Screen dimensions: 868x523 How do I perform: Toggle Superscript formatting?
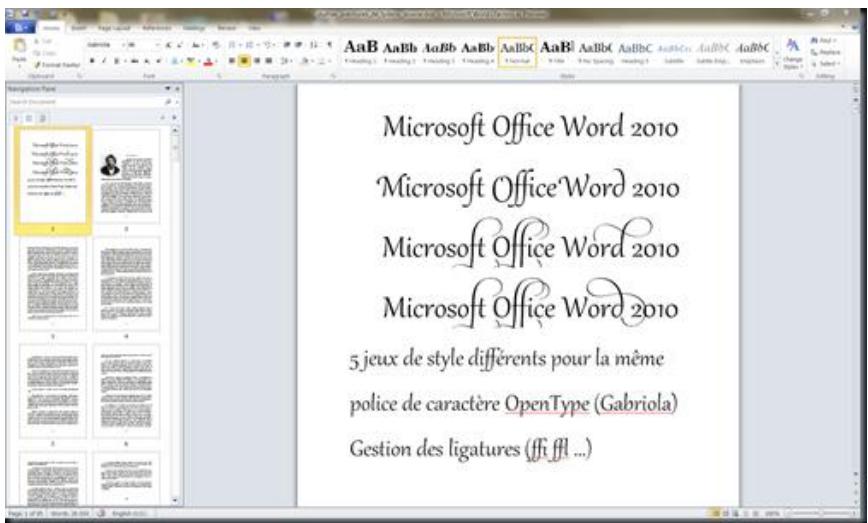click(x=158, y=61)
